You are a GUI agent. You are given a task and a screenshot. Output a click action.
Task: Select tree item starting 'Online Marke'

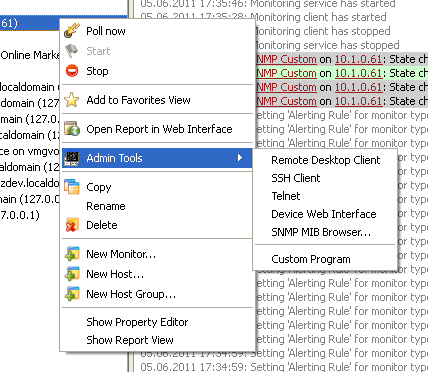30,55
